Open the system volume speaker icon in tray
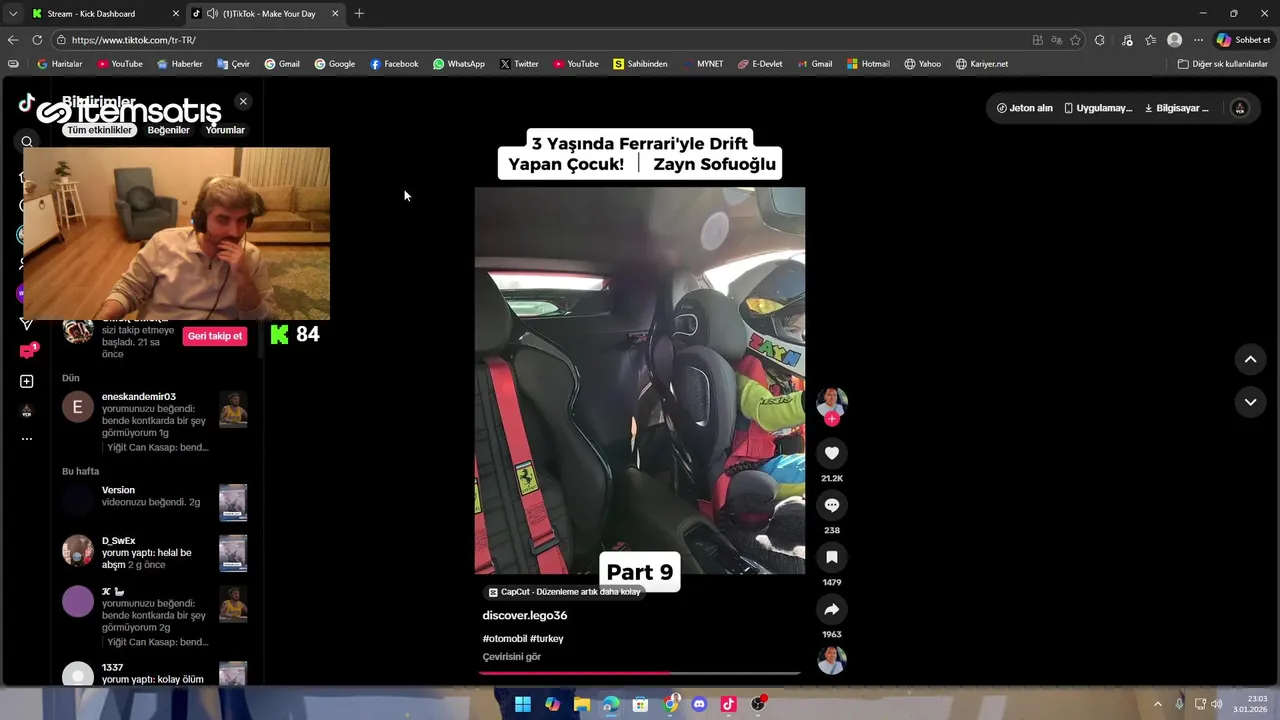This screenshot has height=720, width=1280. click(x=1217, y=704)
